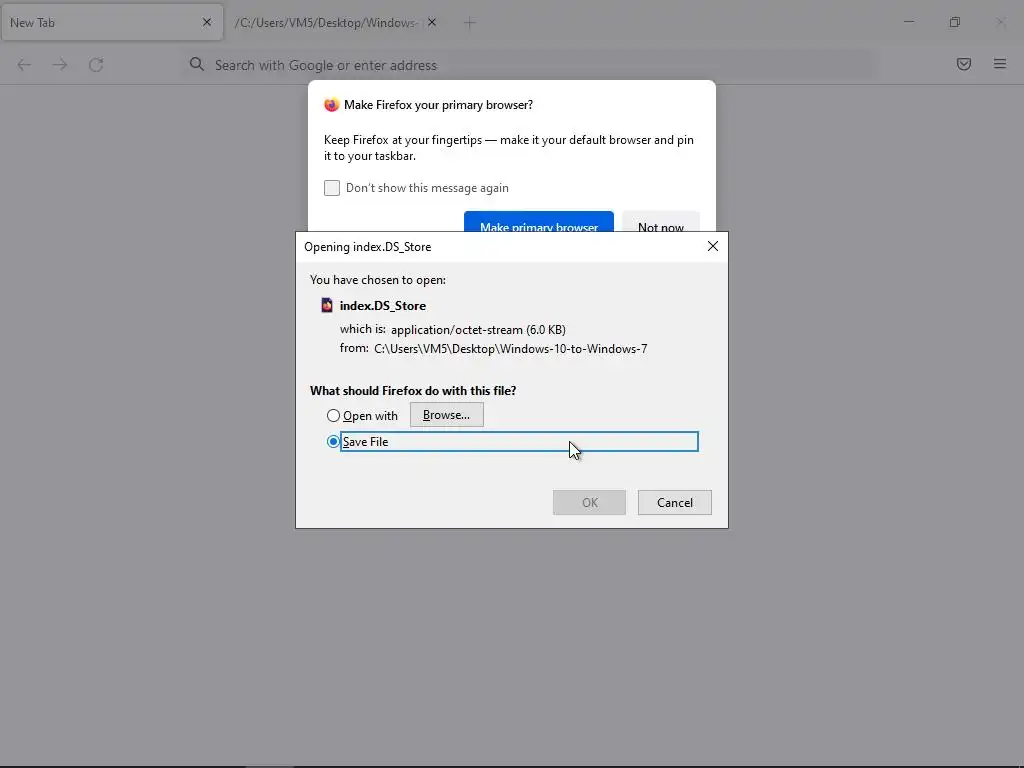Reload the page with refresh icon
The width and height of the screenshot is (1024, 768).
coord(96,65)
